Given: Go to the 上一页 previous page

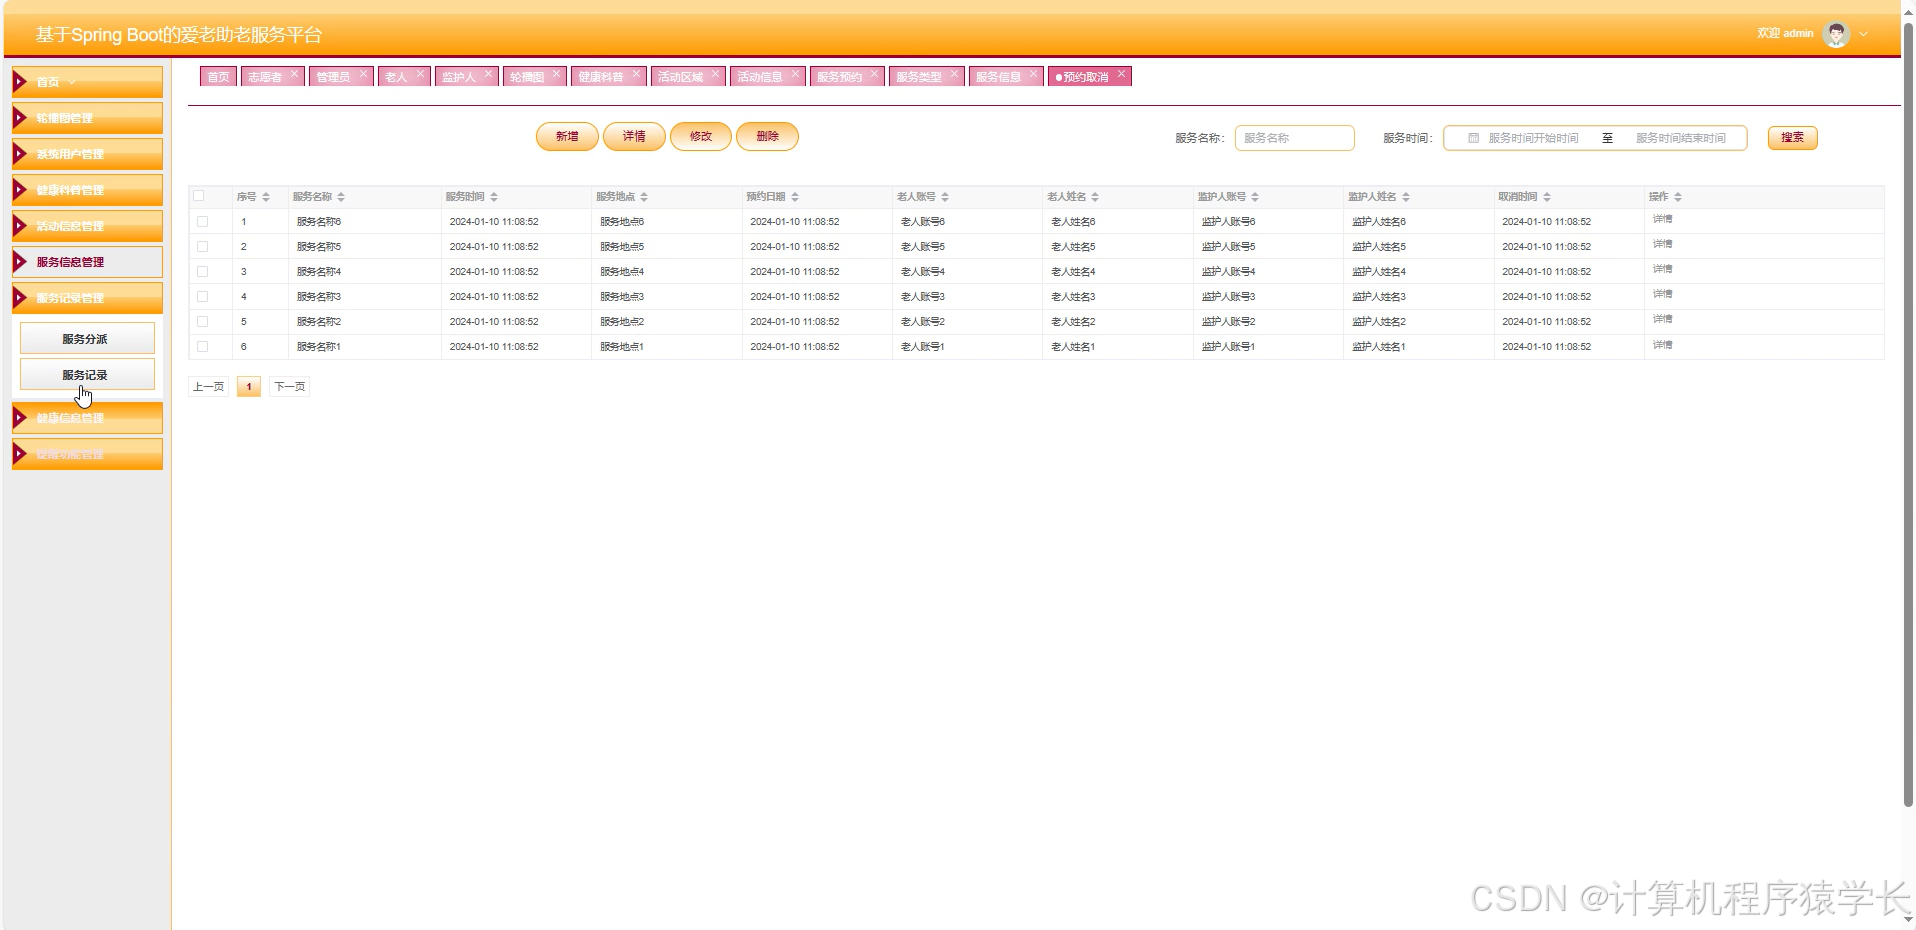Looking at the screenshot, I should 208,386.
